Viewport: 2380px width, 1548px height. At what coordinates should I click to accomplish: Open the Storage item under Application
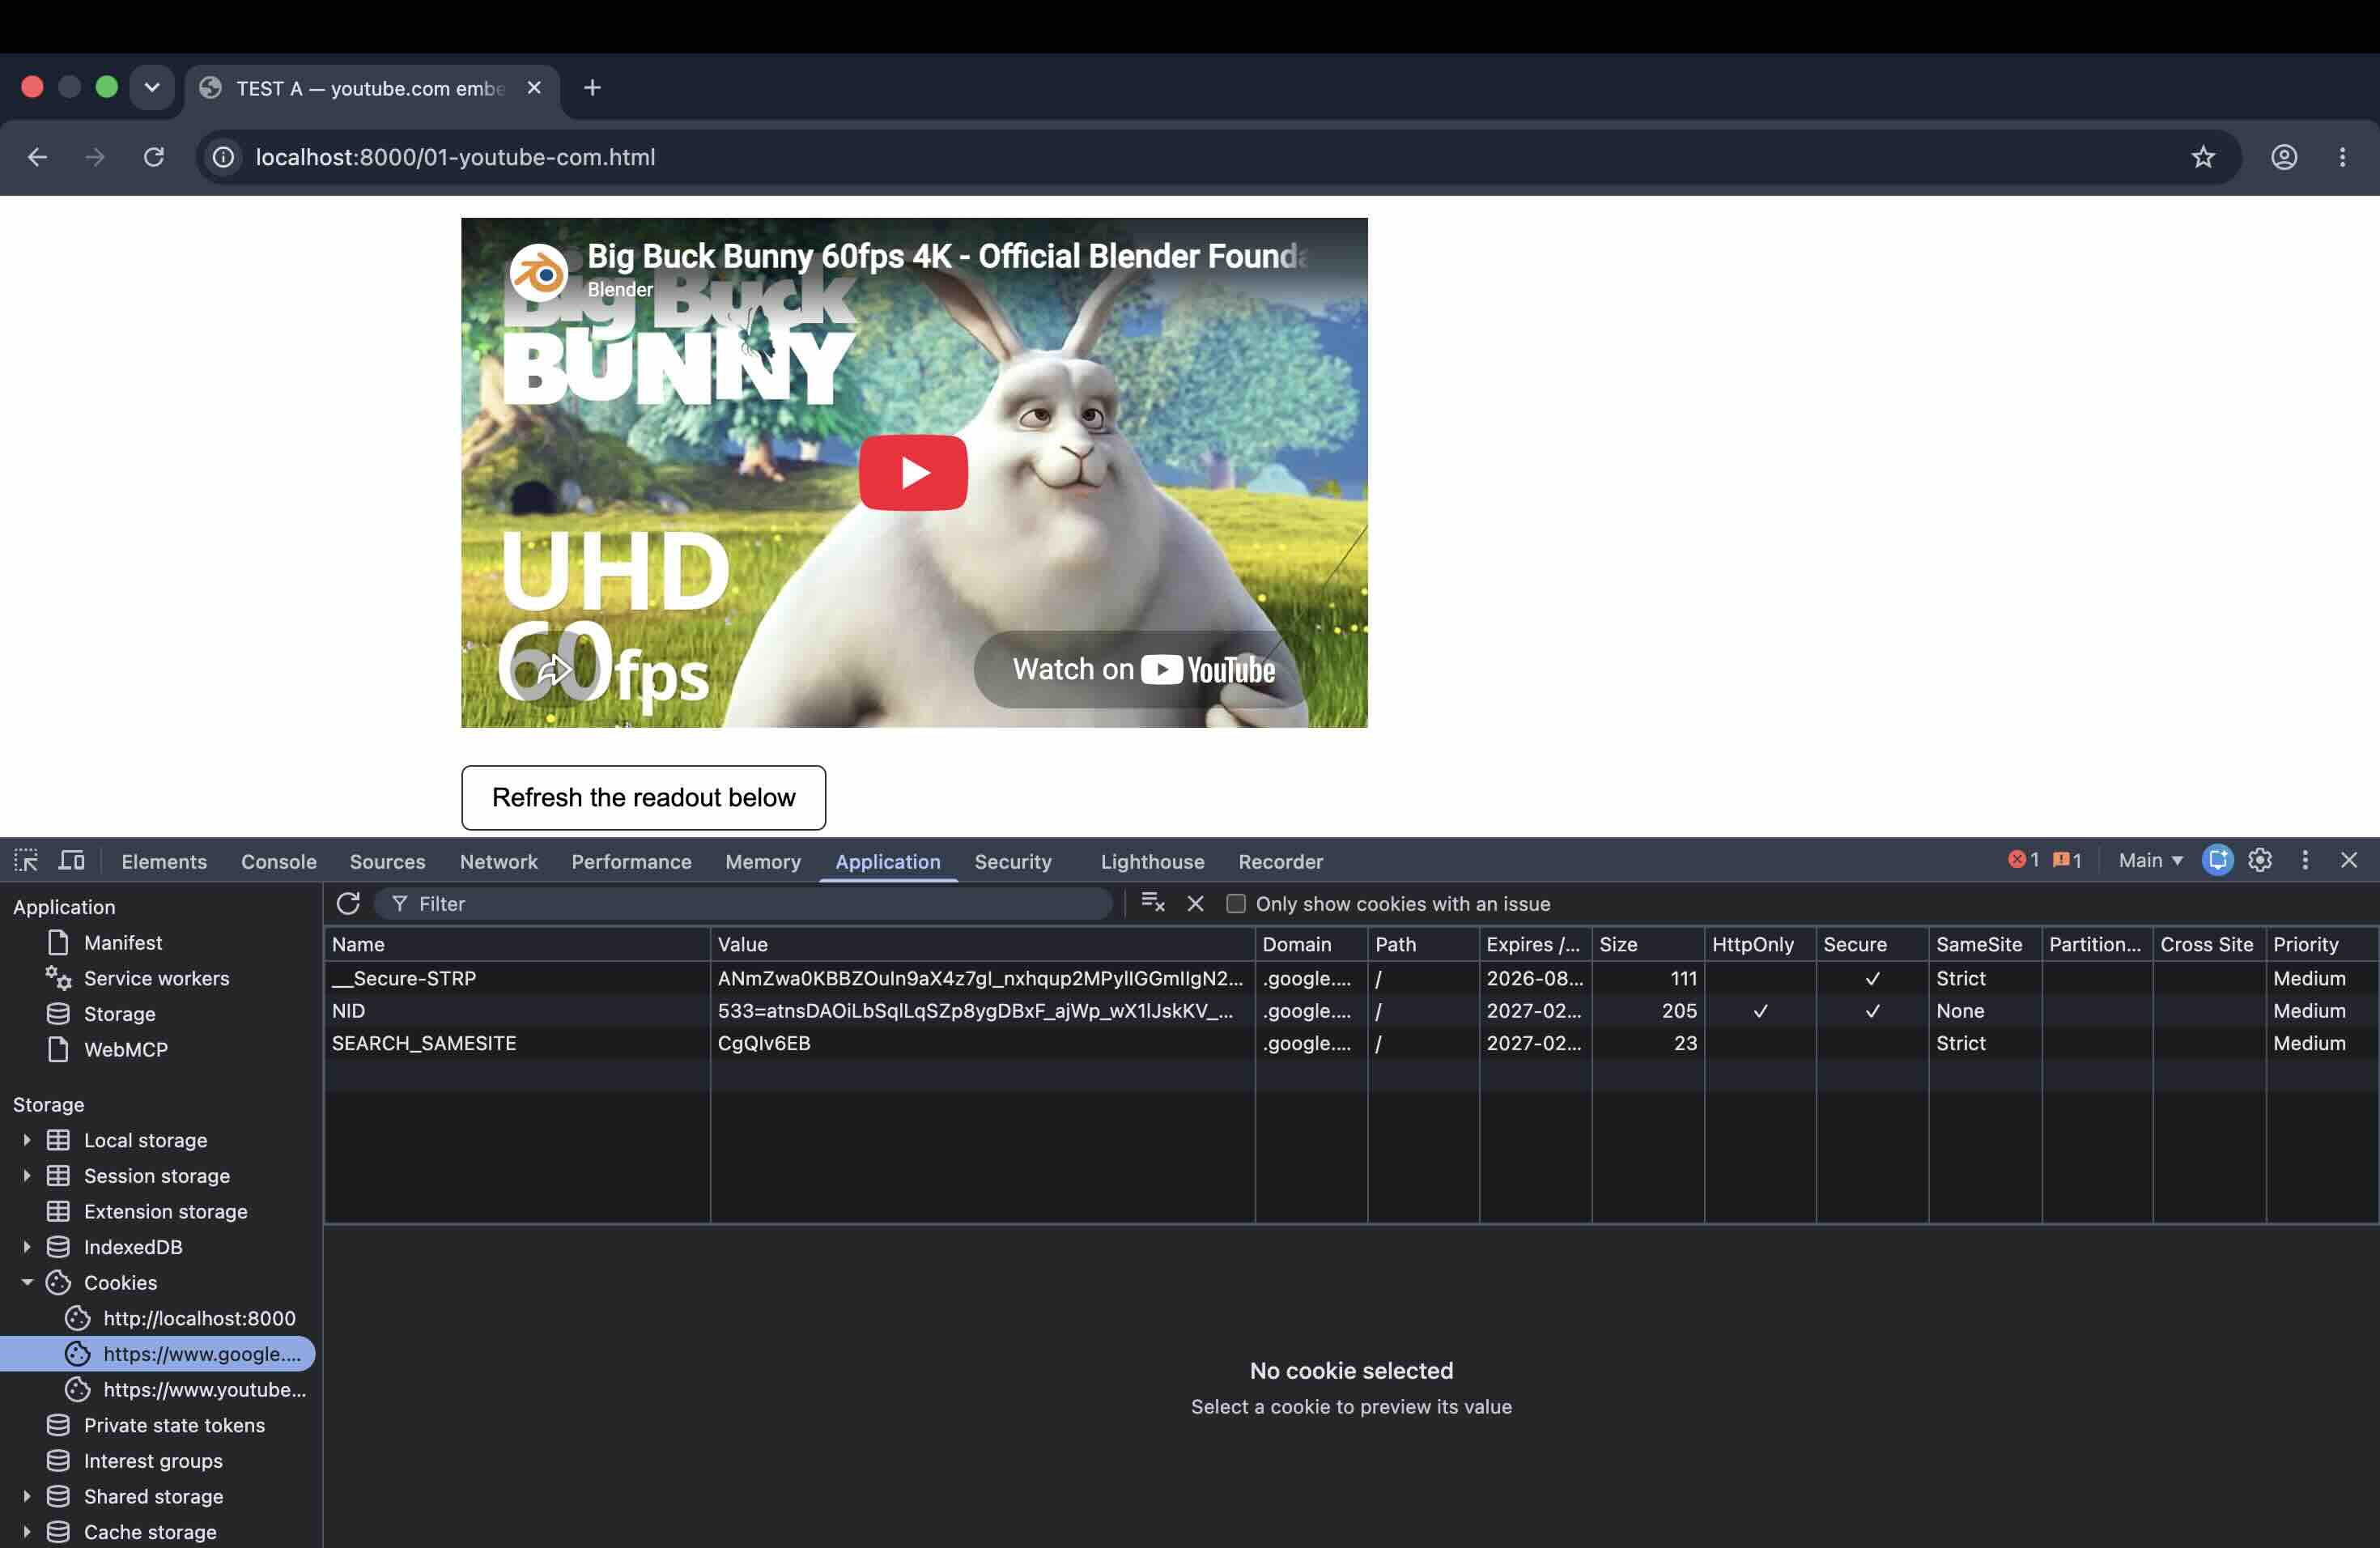coord(119,1013)
